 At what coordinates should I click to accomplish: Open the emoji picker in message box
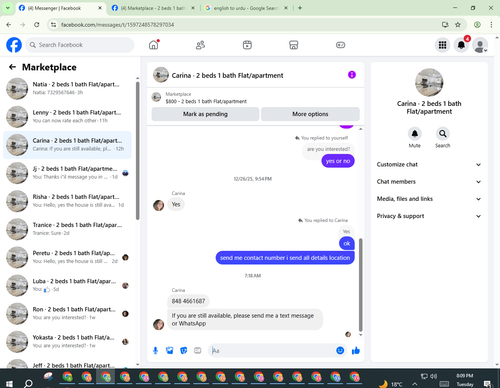tap(340, 350)
